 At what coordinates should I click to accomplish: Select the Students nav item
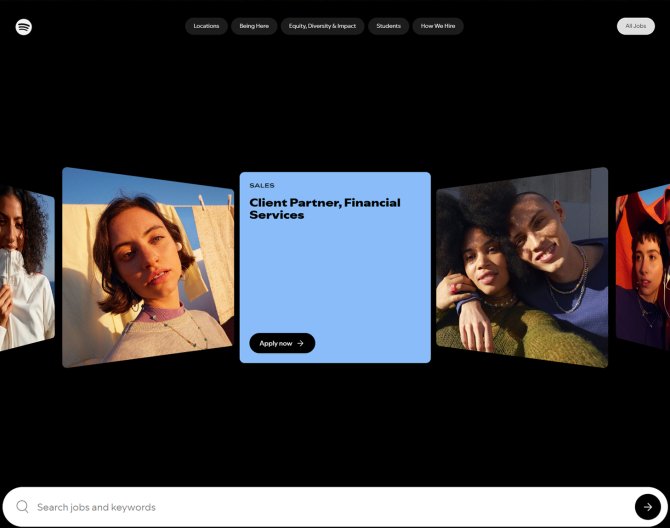[x=388, y=26]
